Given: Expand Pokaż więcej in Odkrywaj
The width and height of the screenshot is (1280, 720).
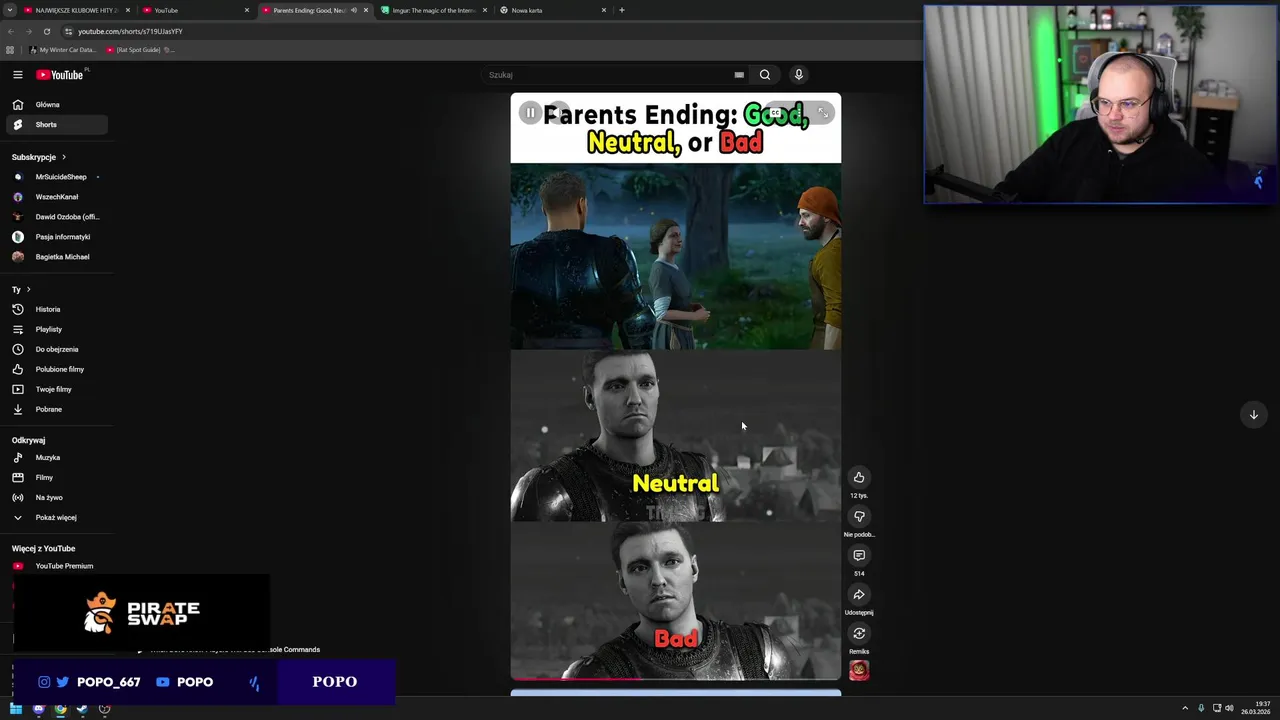Looking at the screenshot, I should tap(57, 517).
